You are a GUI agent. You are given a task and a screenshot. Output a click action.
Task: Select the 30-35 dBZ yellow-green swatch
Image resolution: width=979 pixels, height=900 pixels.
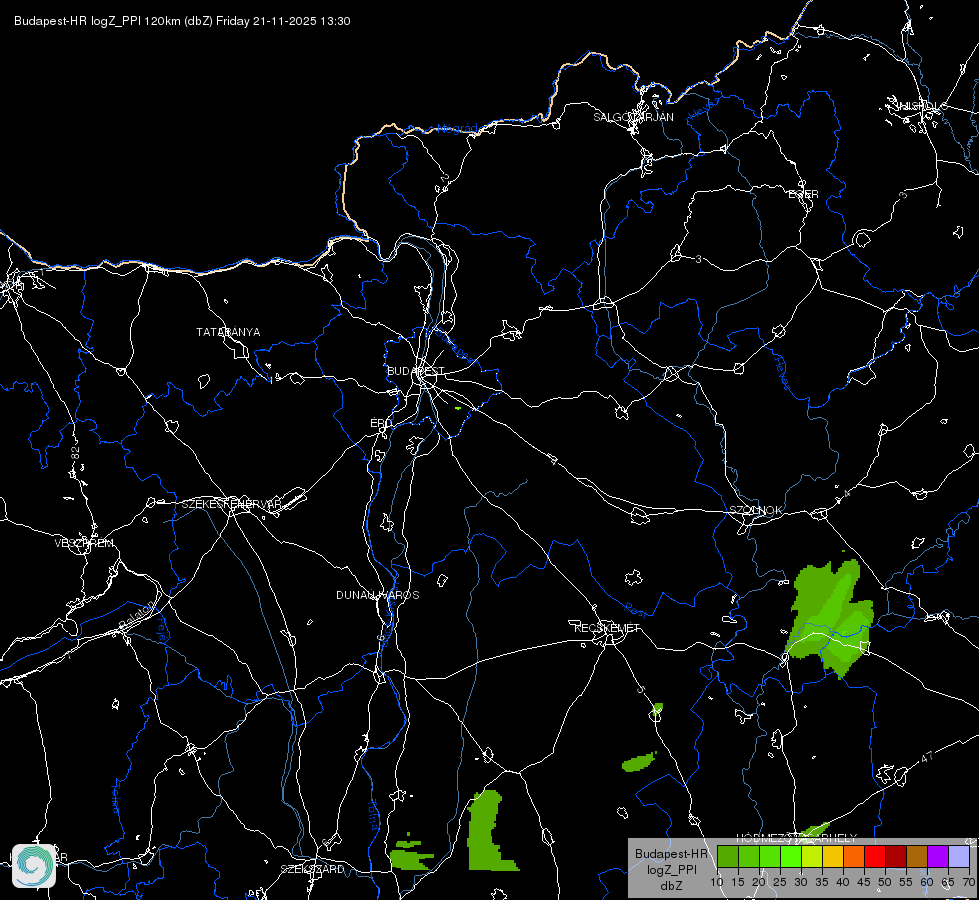812,857
